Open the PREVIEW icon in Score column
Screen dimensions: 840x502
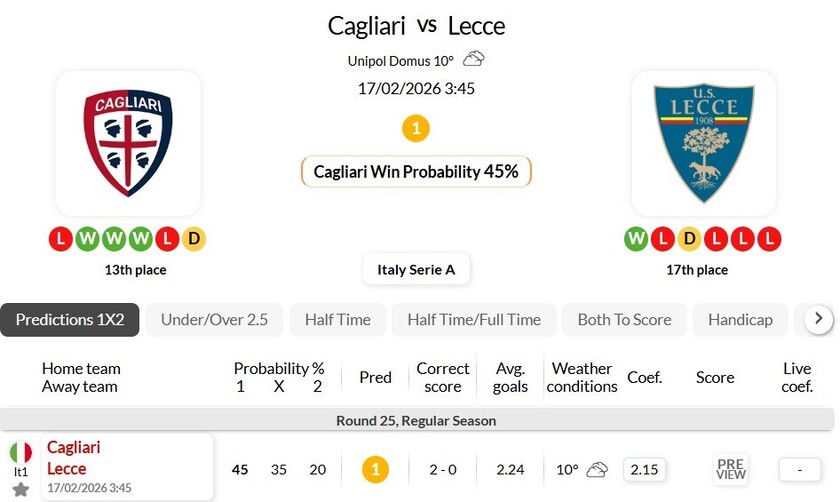[731, 469]
